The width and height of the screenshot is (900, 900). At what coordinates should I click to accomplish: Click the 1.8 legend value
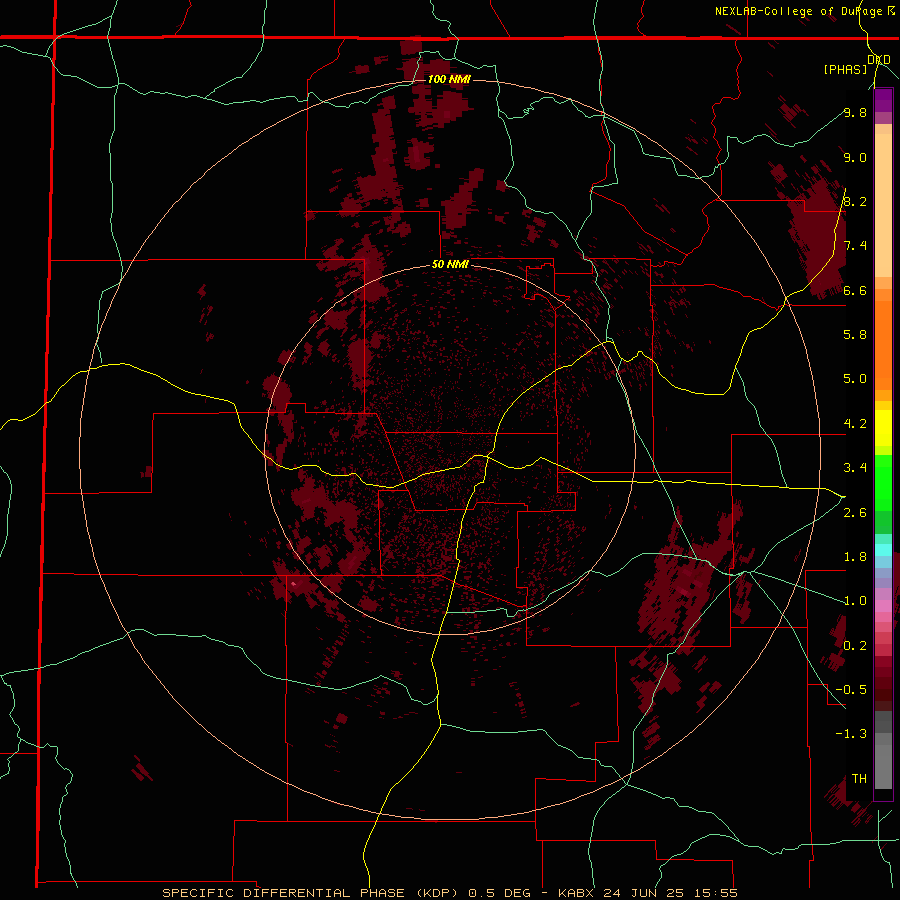(855, 557)
